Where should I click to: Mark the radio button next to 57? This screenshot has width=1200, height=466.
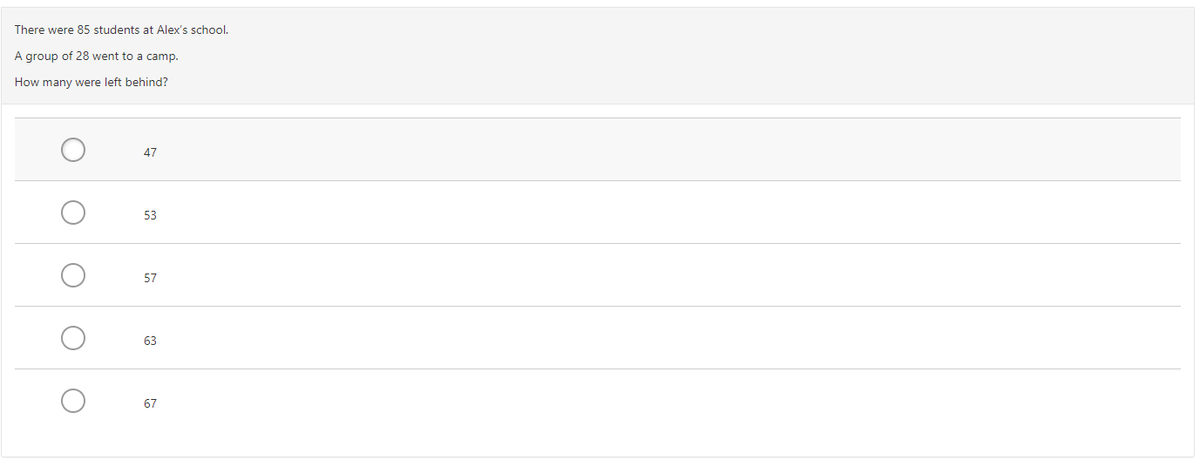(72, 275)
